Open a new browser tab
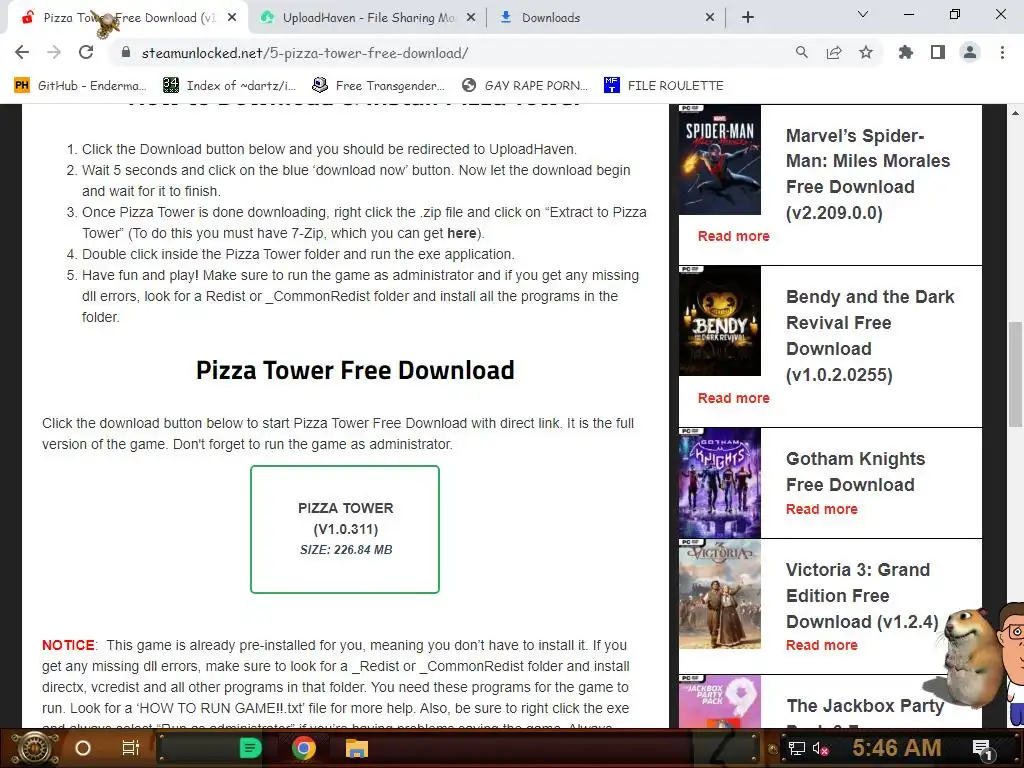 [x=748, y=18]
